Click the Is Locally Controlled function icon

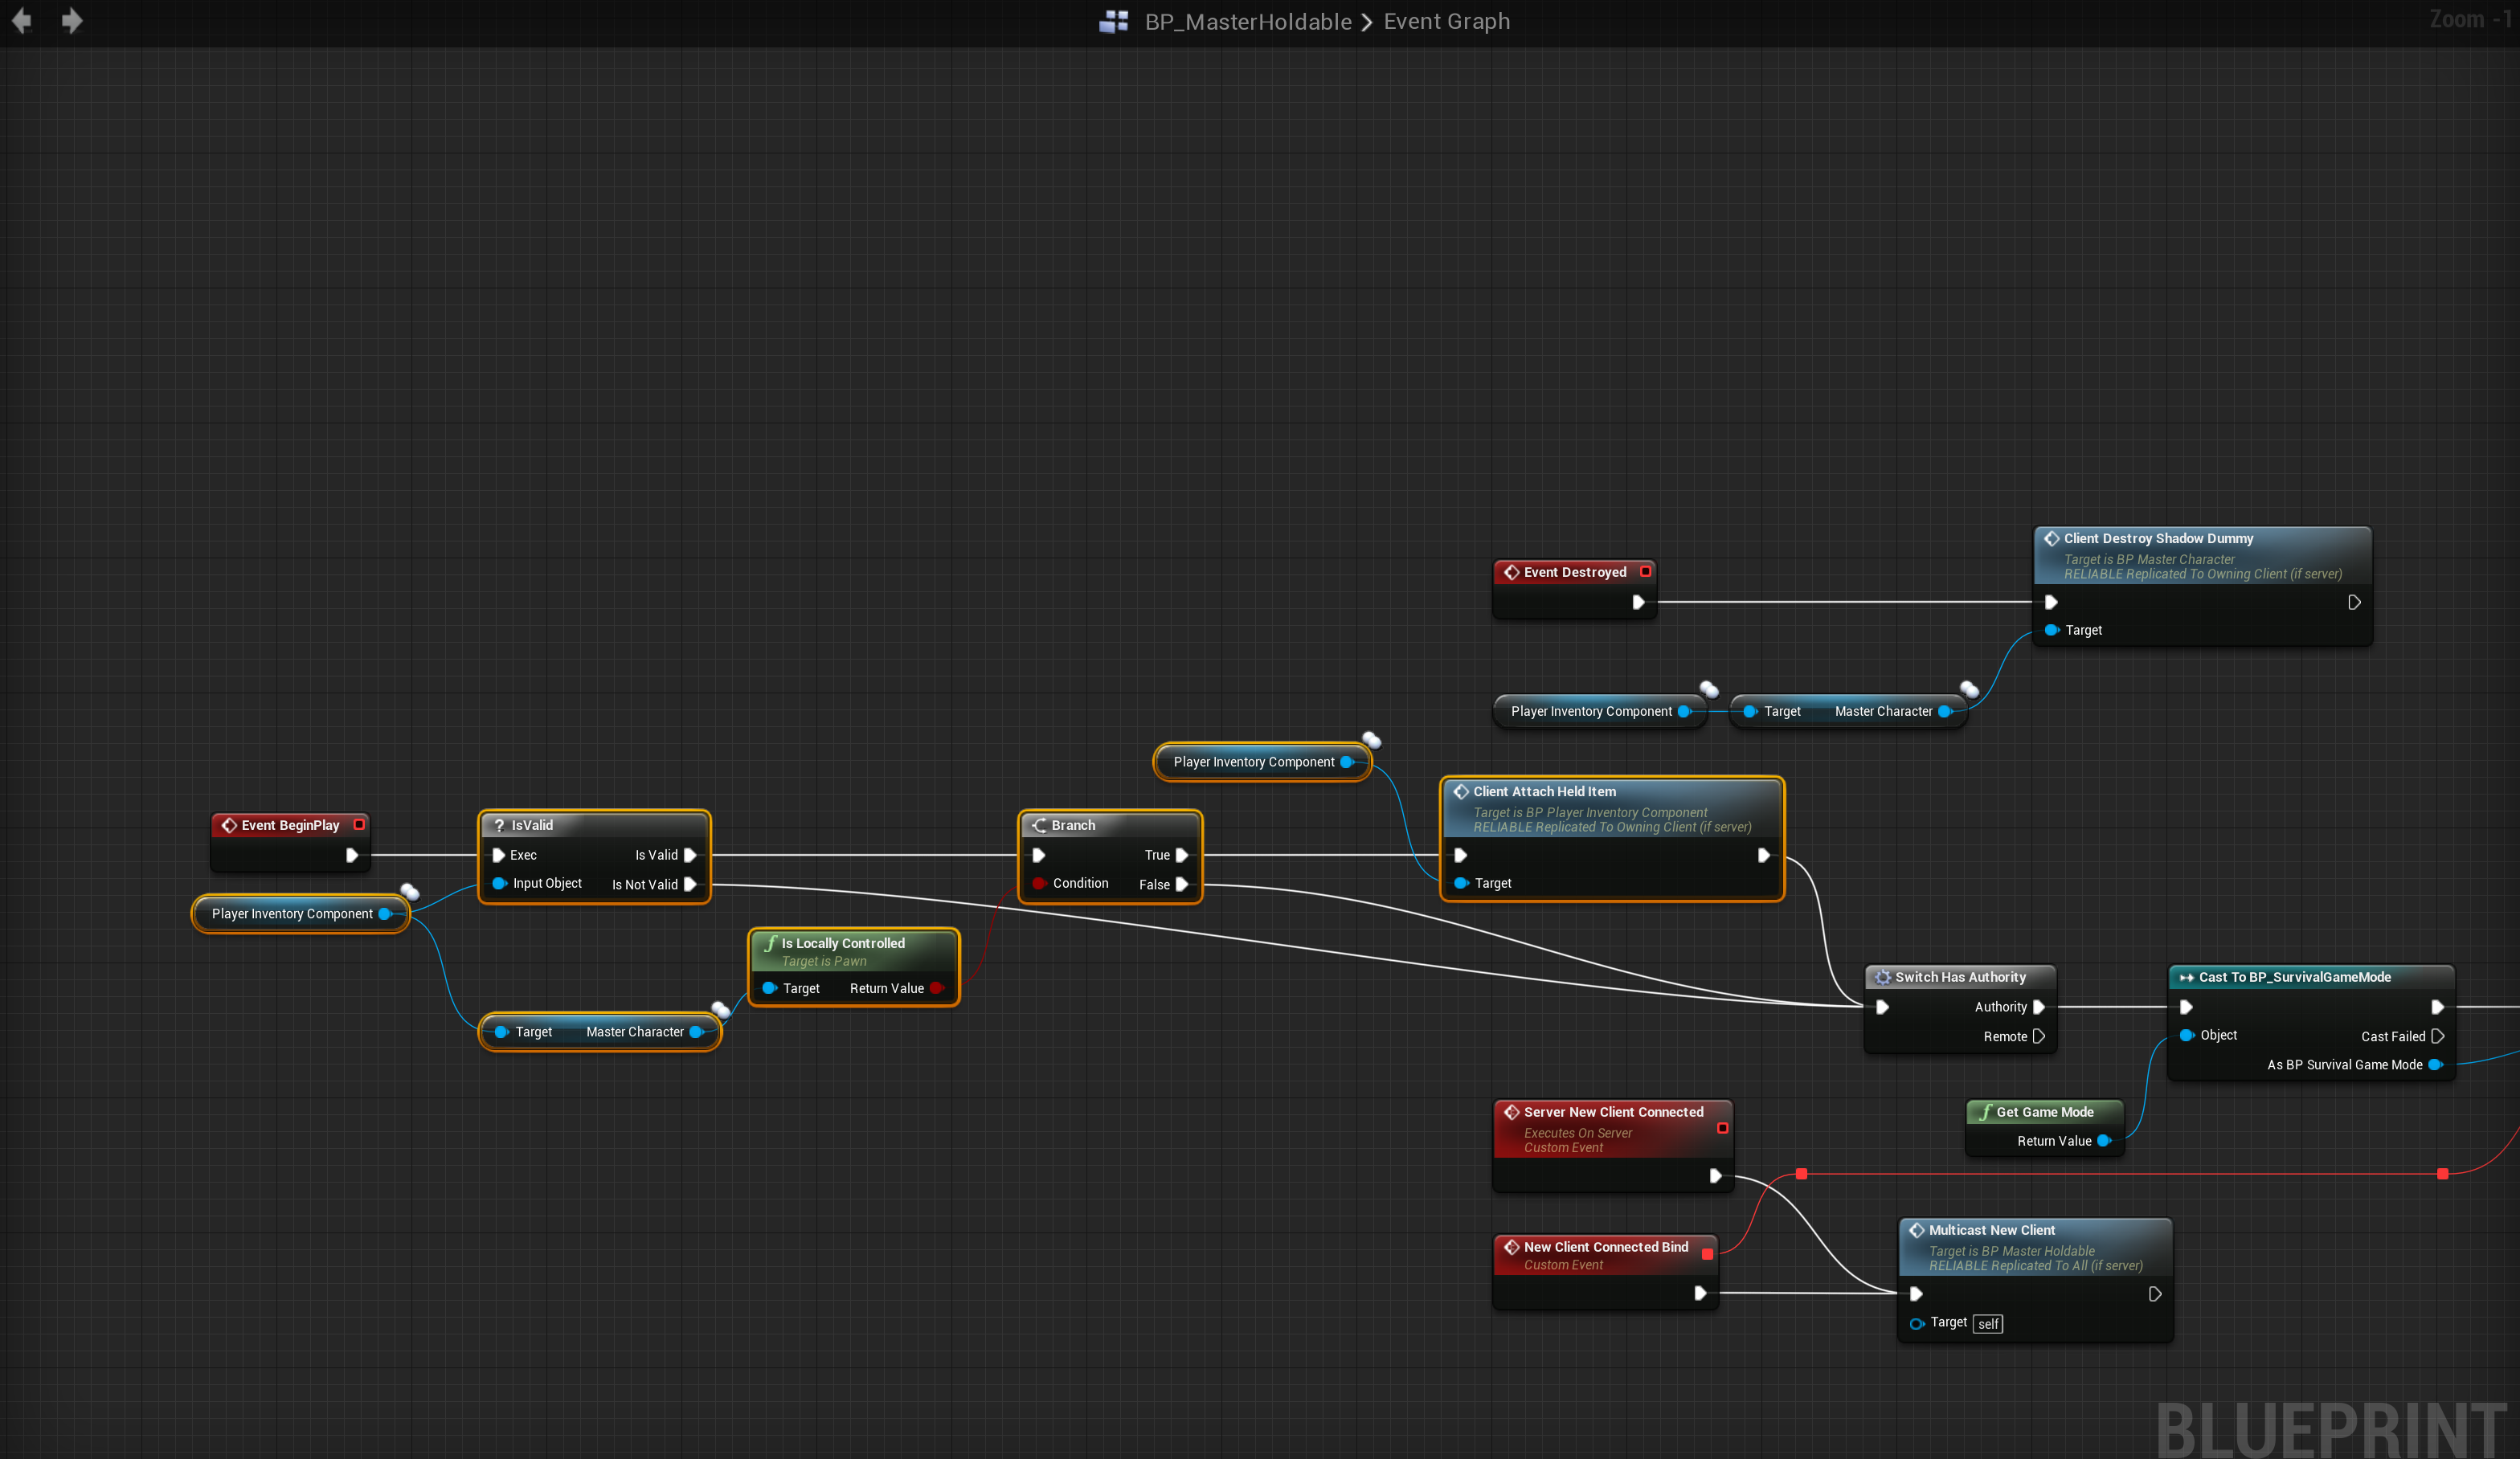[770, 943]
